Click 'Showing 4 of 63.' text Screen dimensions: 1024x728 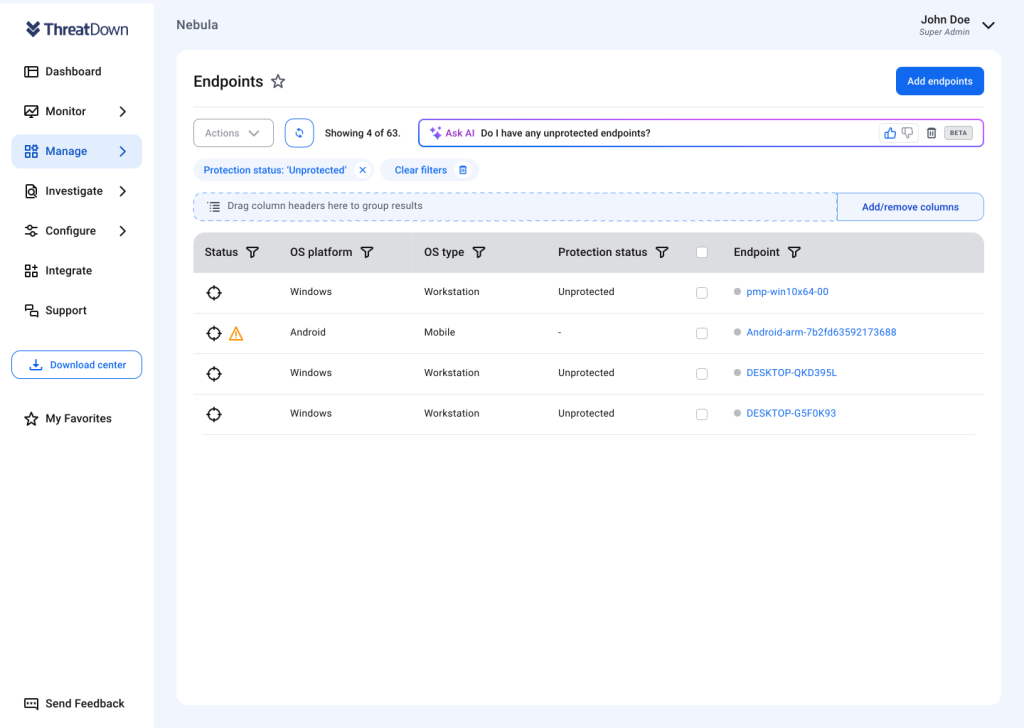pos(362,133)
